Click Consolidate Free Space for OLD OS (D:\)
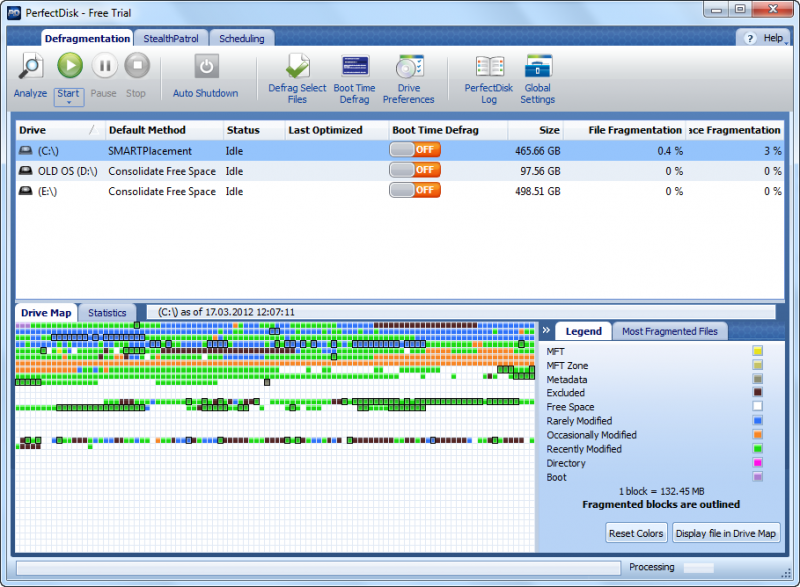800x587 pixels. point(162,171)
